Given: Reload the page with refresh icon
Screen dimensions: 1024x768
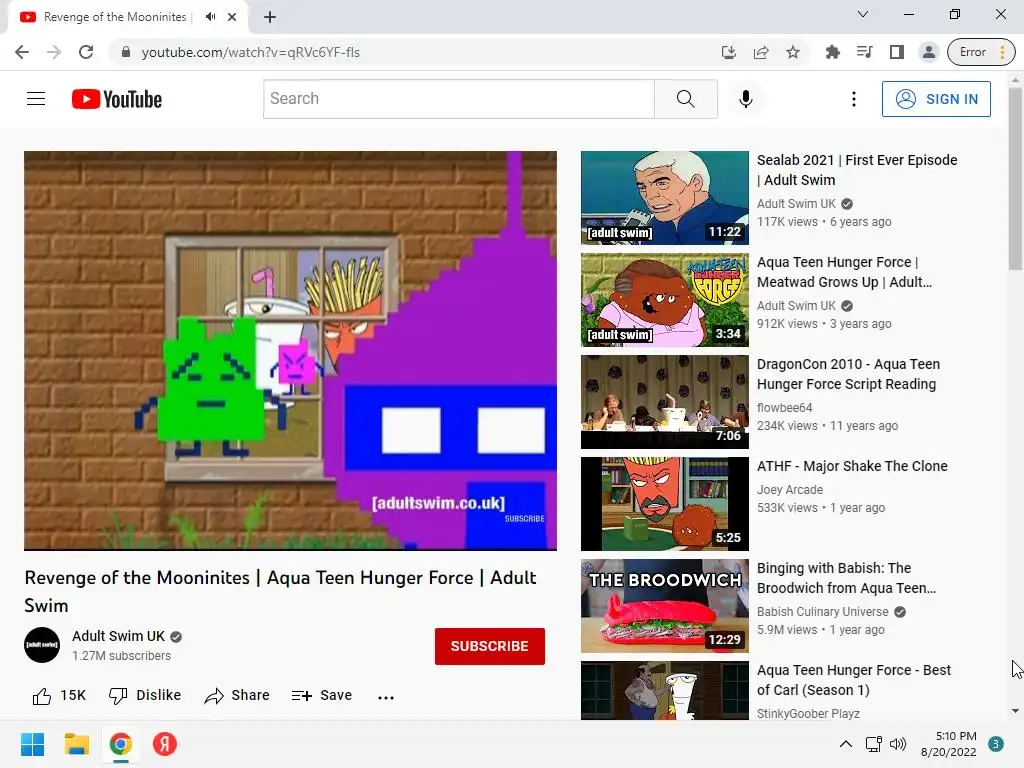Looking at the screenshot, I should pos(86,52).
